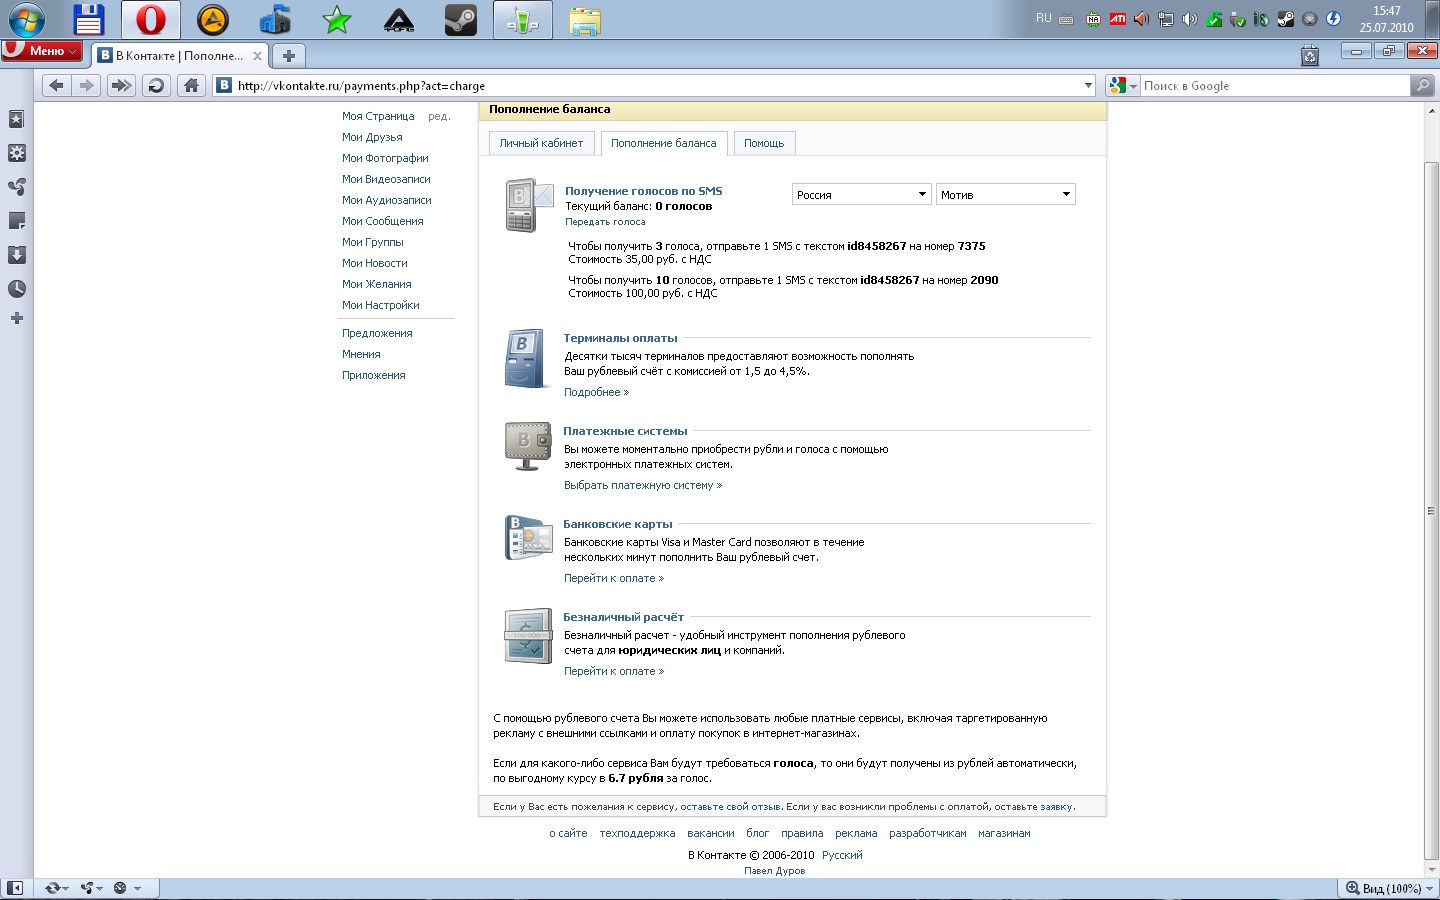Open the blue castle app in taskbar
Viewport: 1440px width, 900px height.
[x=275, y=20]
